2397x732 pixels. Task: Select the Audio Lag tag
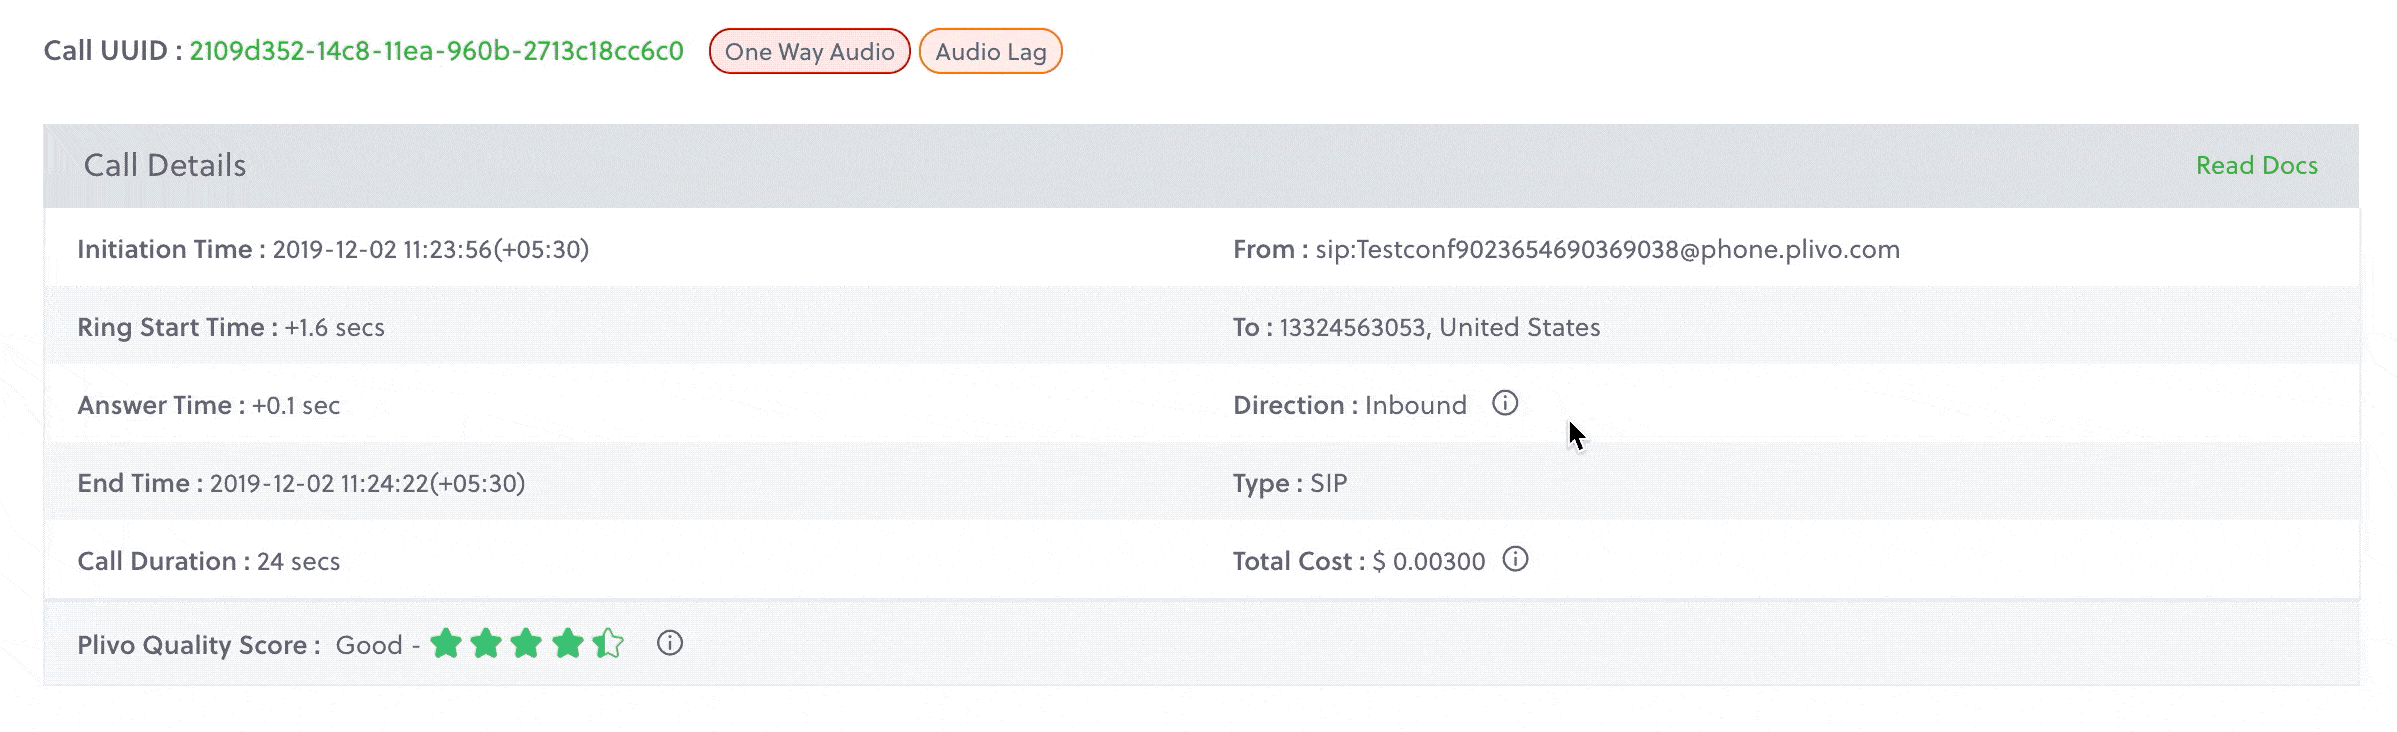pos(990,52)
